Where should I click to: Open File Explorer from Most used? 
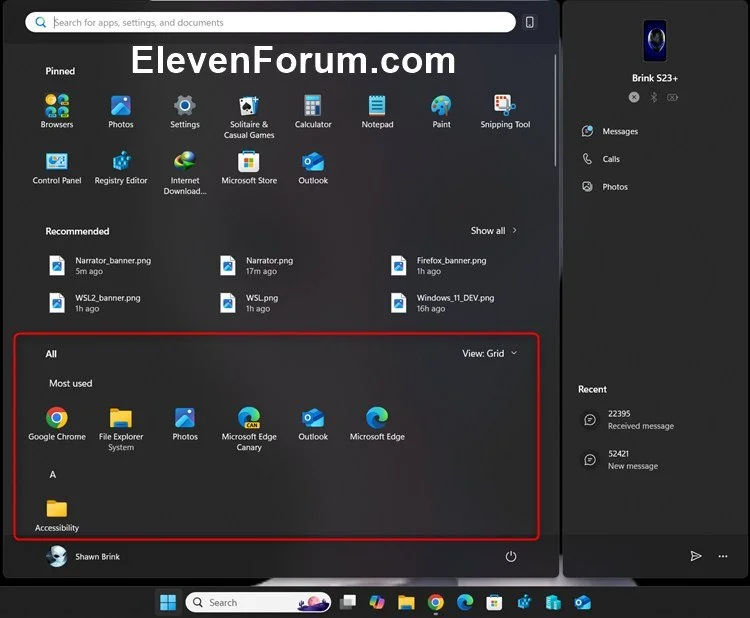click(x=121, y=429)
